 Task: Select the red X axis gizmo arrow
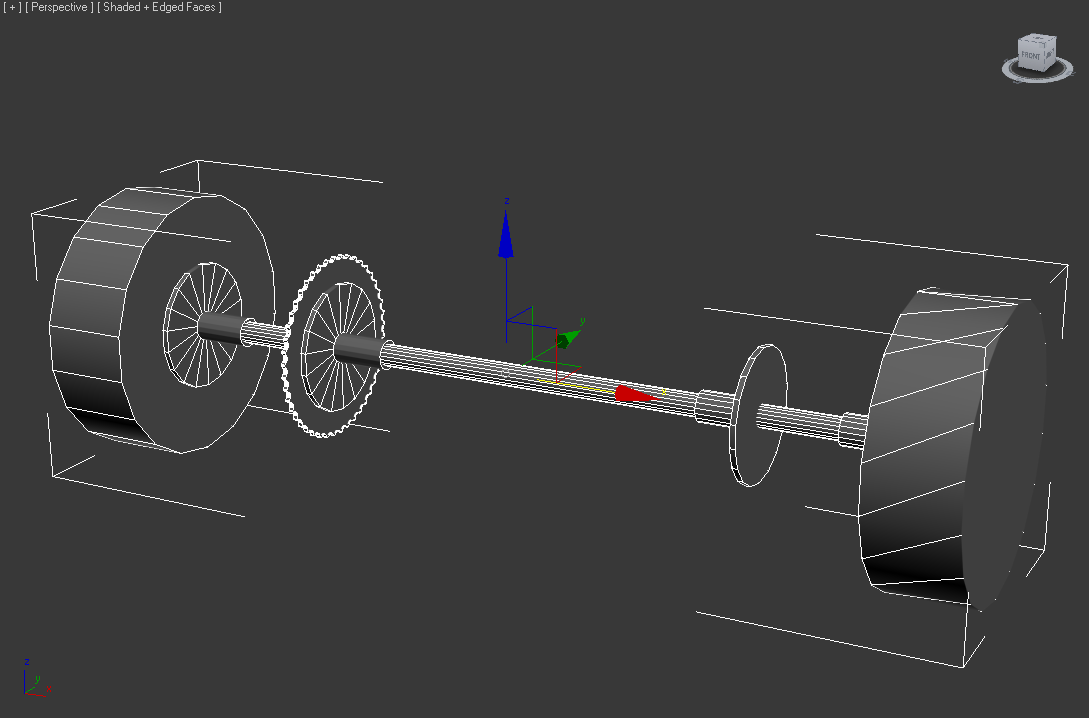click(x=632, y=394)
